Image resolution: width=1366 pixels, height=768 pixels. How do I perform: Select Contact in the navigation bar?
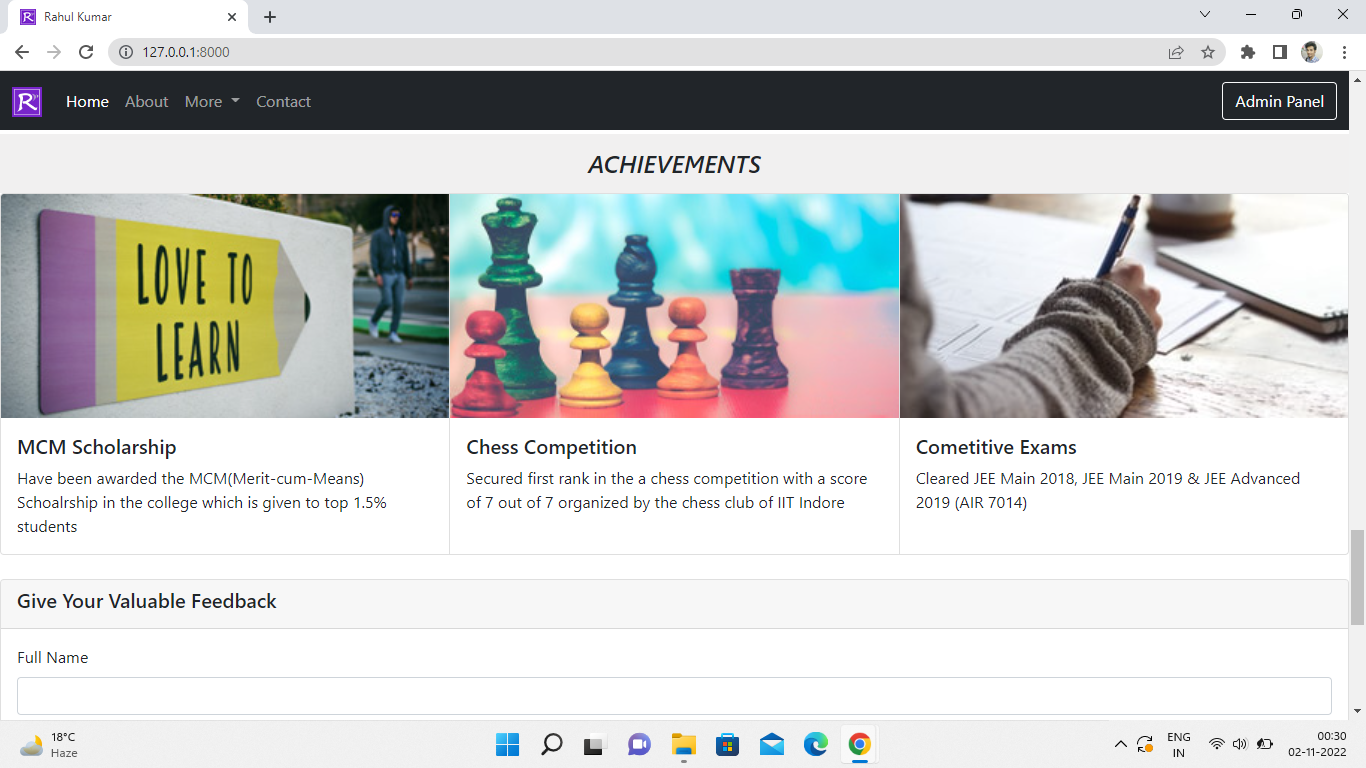pos(283,101)
